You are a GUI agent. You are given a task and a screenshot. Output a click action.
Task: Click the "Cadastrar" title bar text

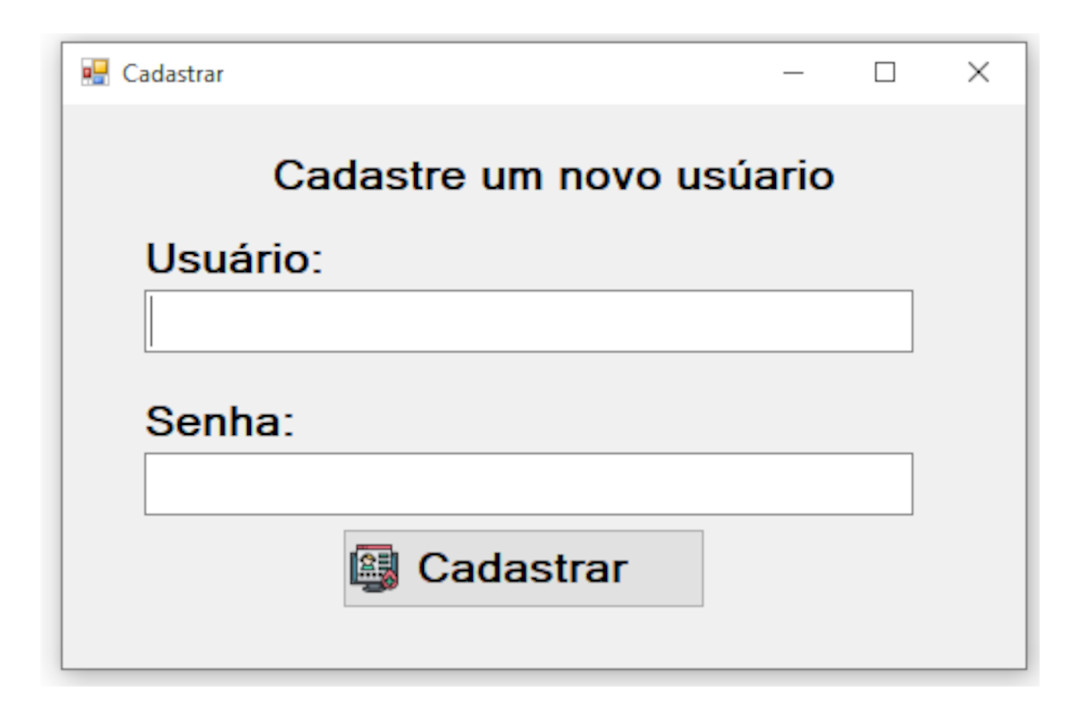click(173, 74)
